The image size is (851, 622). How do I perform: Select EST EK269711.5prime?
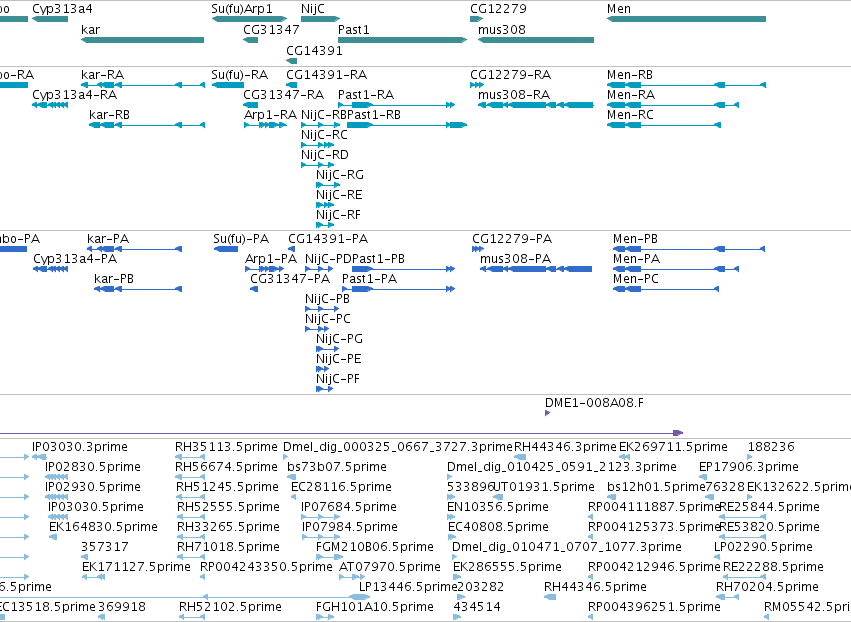[624, 457]
